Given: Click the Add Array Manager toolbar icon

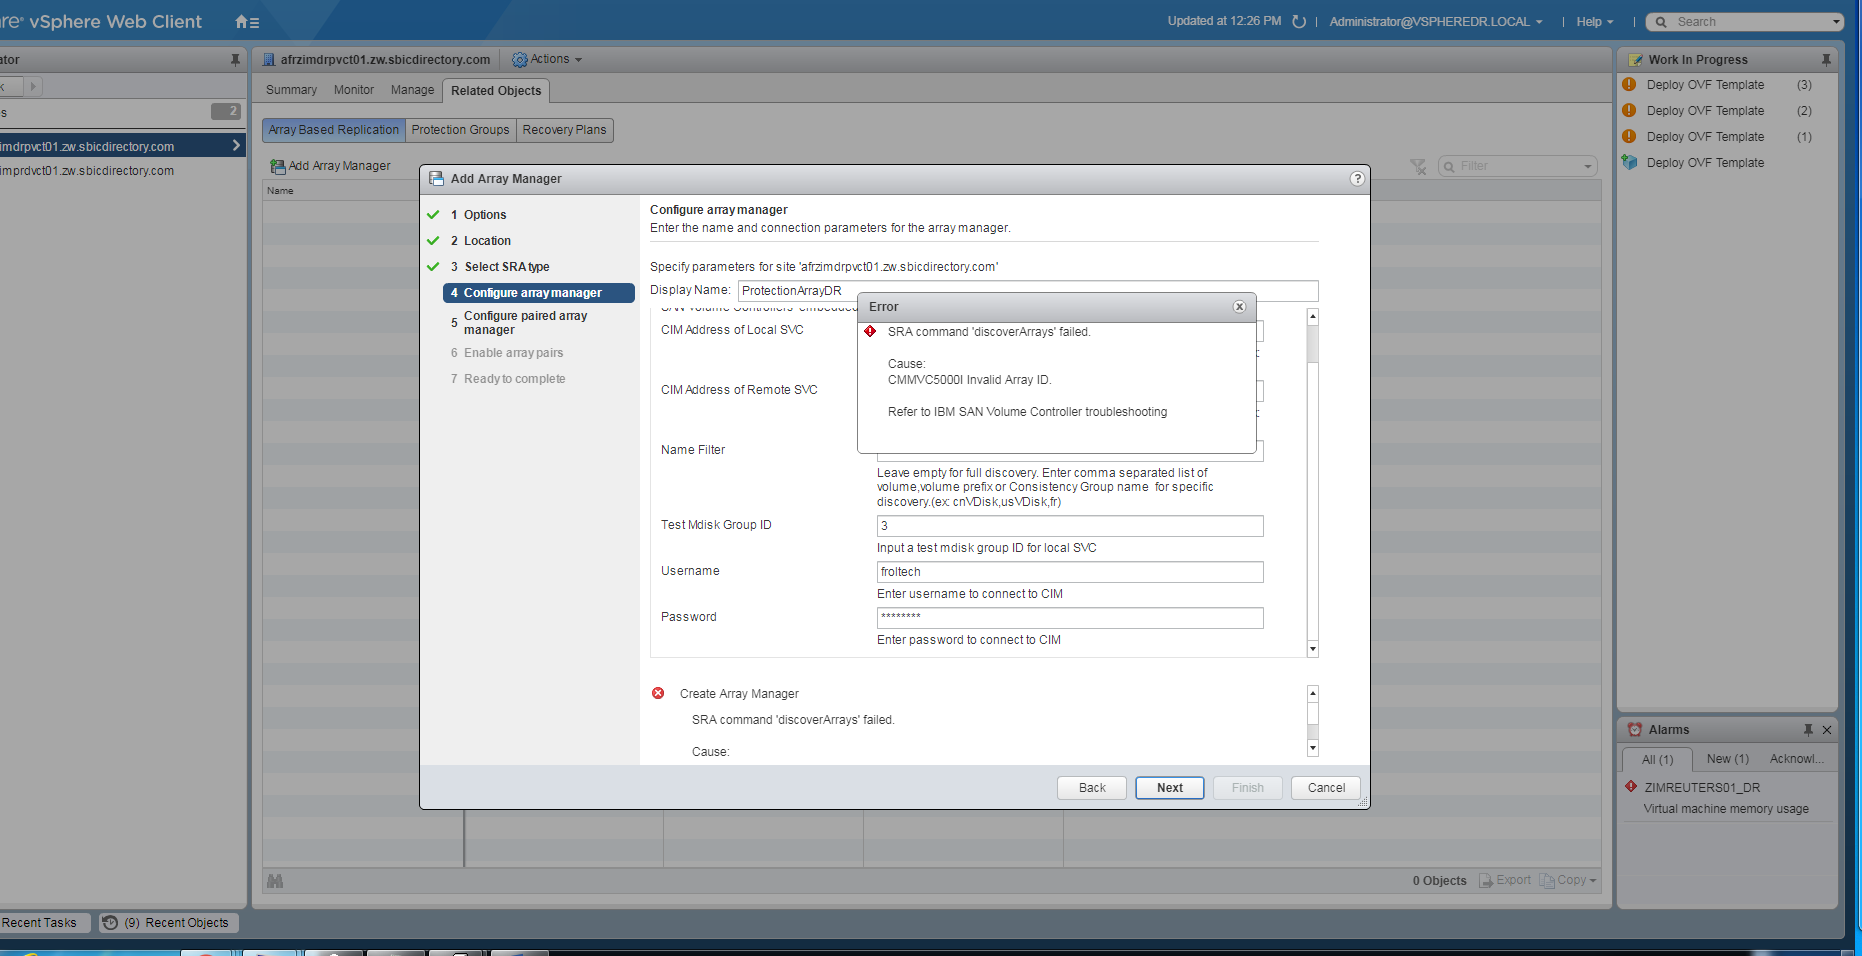Looking at the screenshot, I should (x=278, y=166).
